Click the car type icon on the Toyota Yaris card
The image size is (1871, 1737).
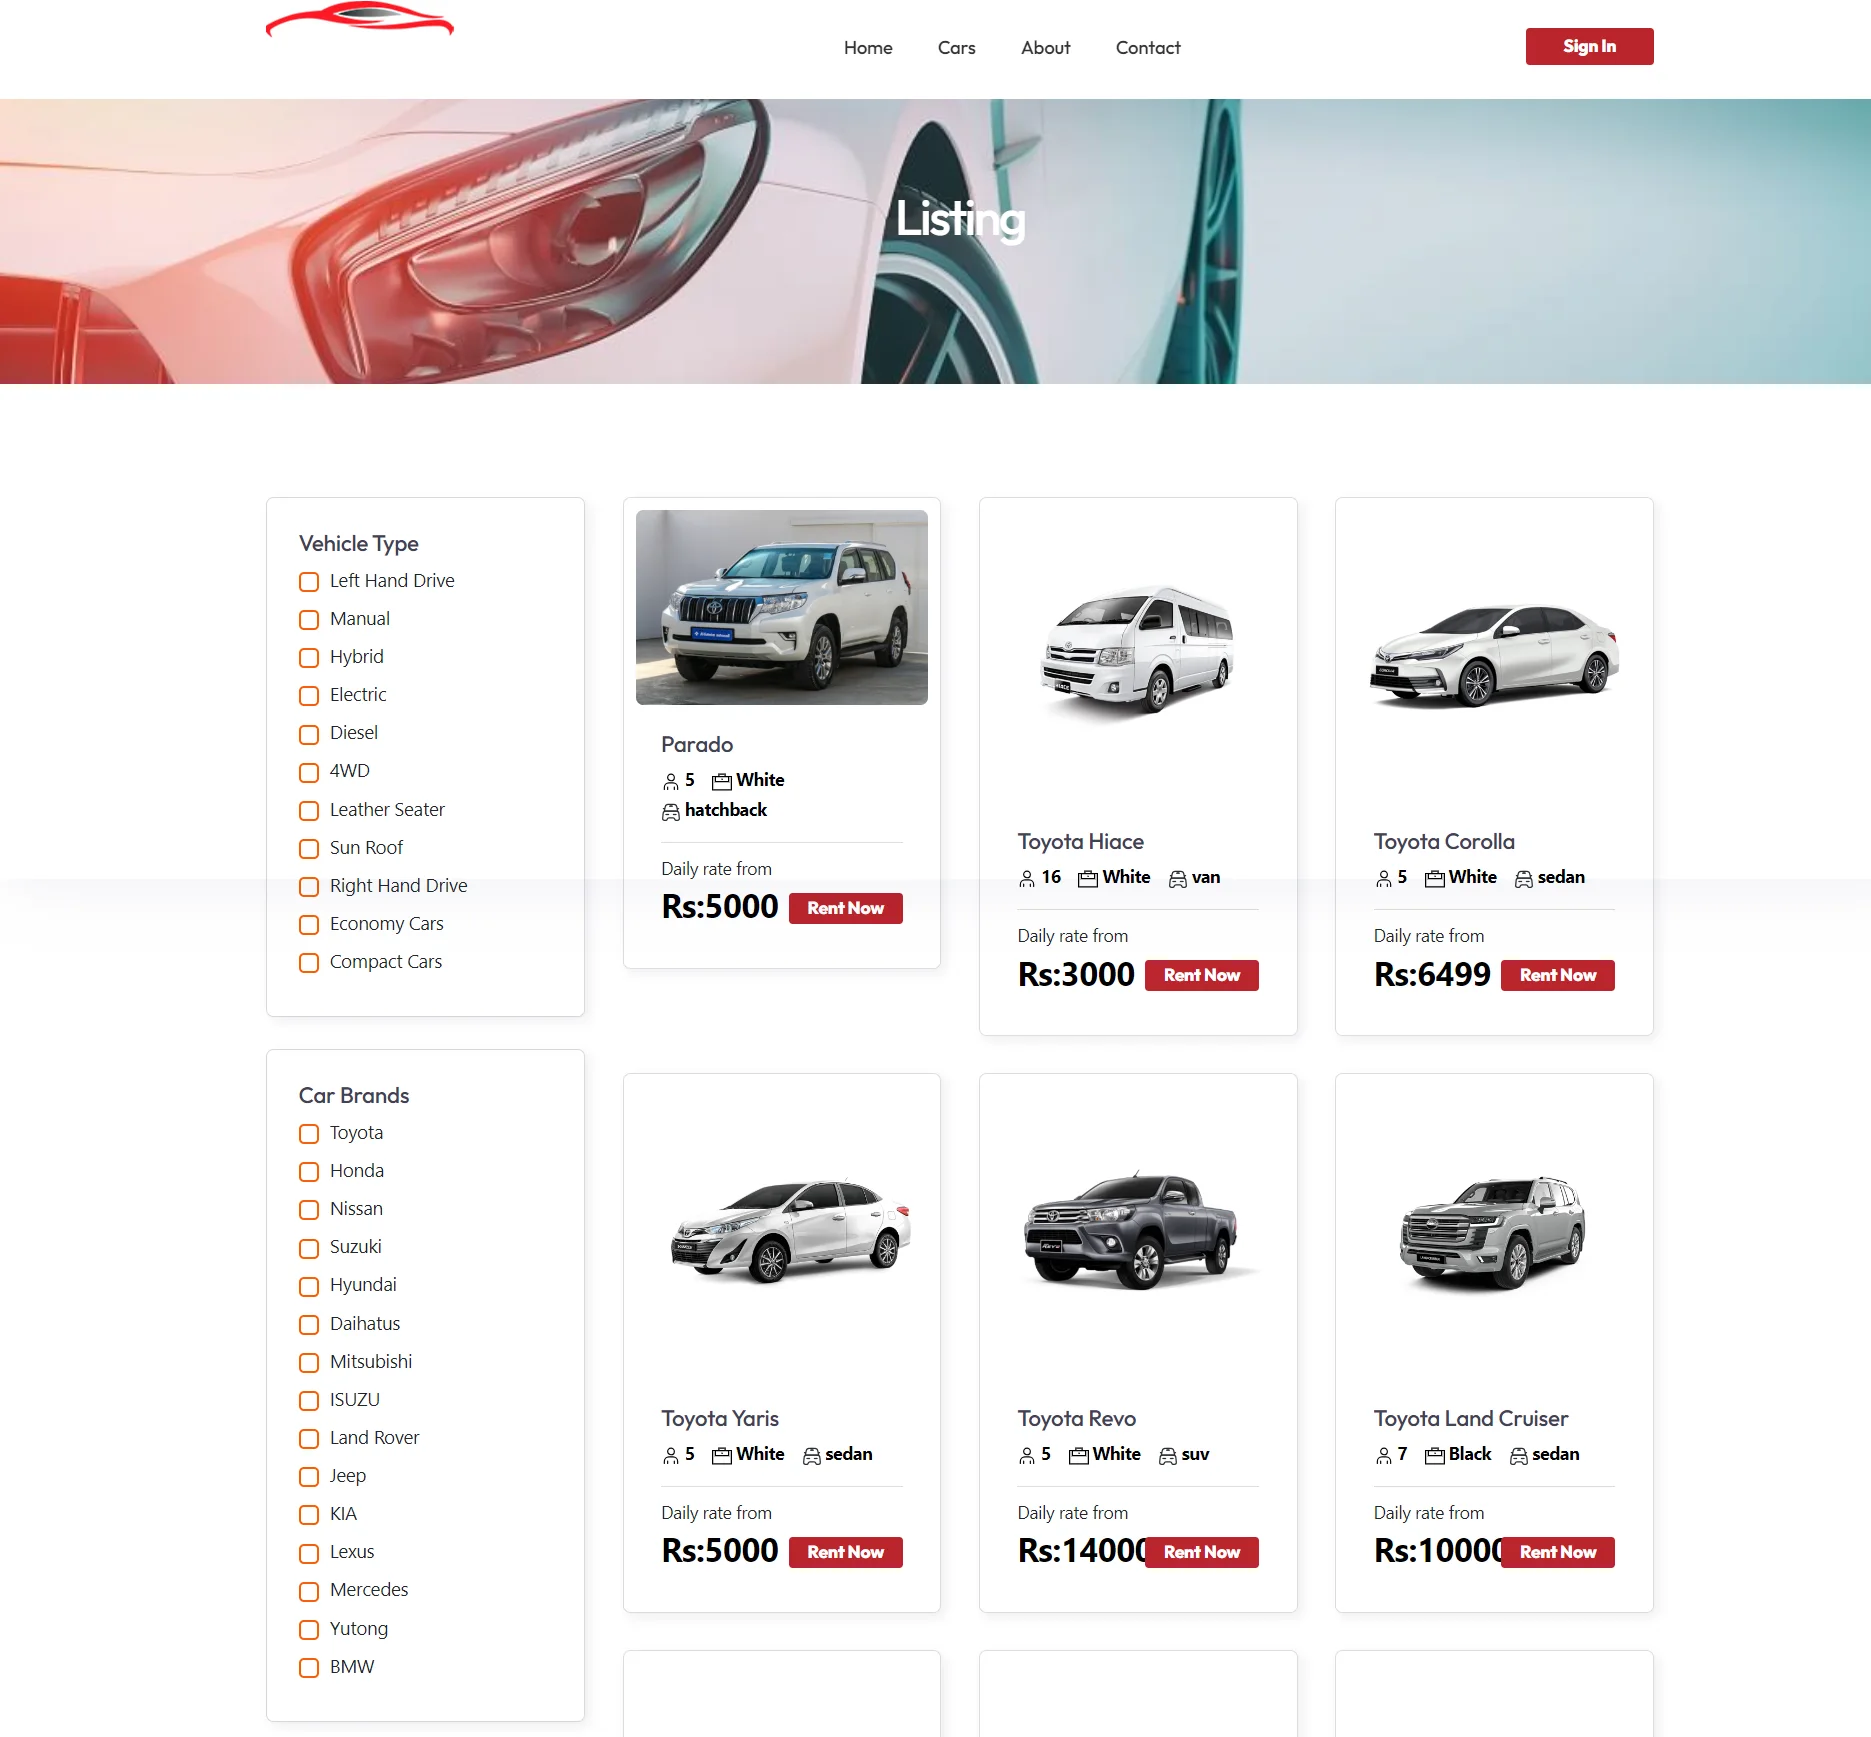(x=811, y=1456)
